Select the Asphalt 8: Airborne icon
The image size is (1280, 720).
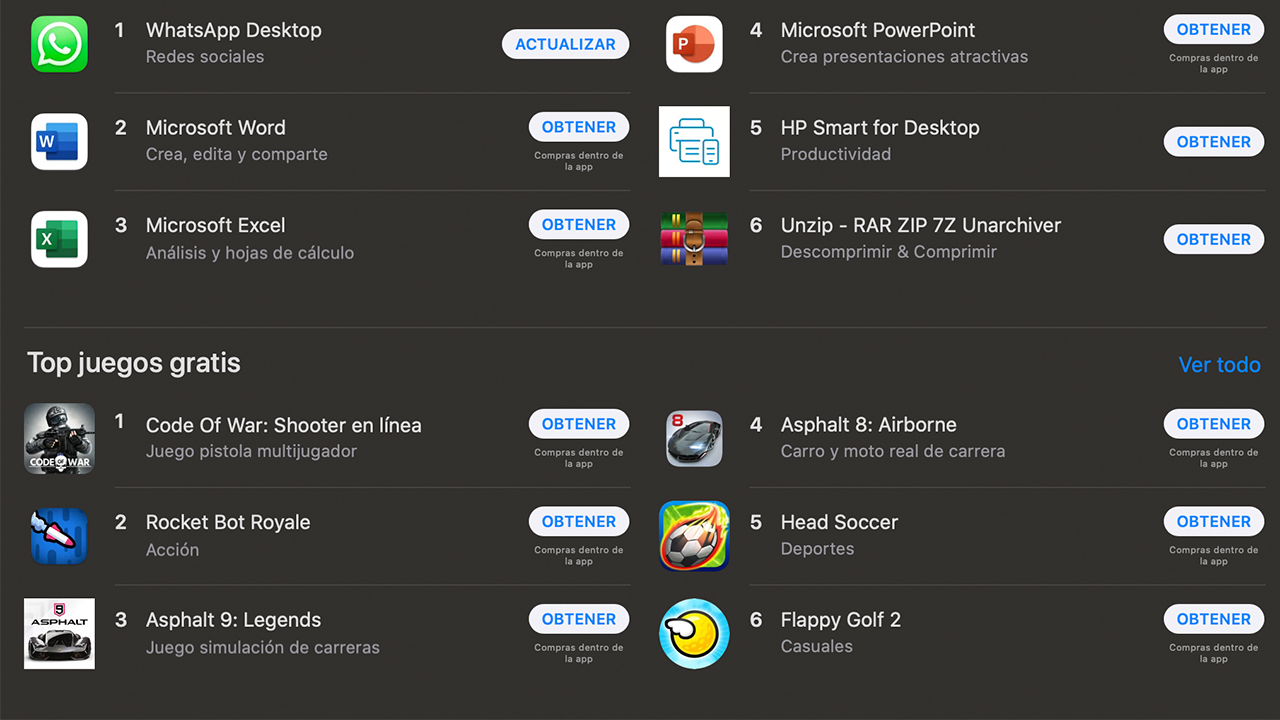click(694, 438)
